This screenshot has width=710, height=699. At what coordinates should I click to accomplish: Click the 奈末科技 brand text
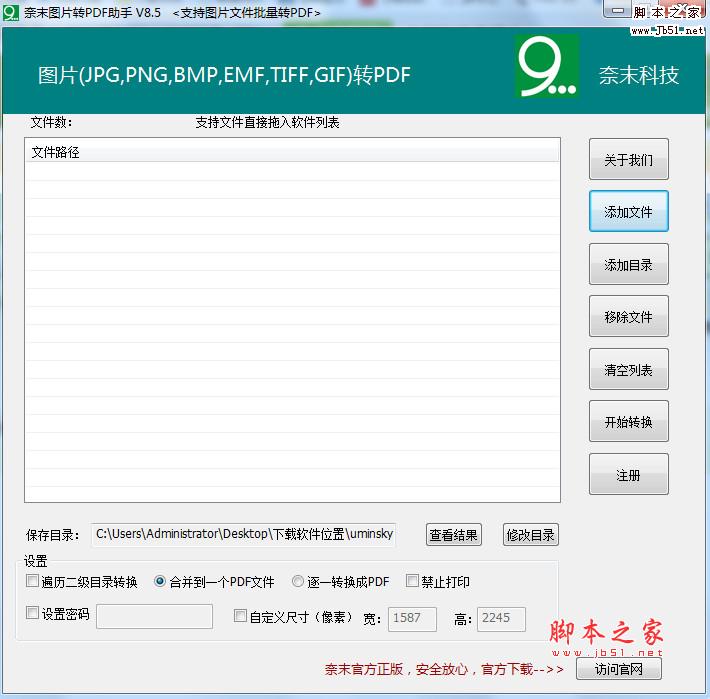point(639,75)
